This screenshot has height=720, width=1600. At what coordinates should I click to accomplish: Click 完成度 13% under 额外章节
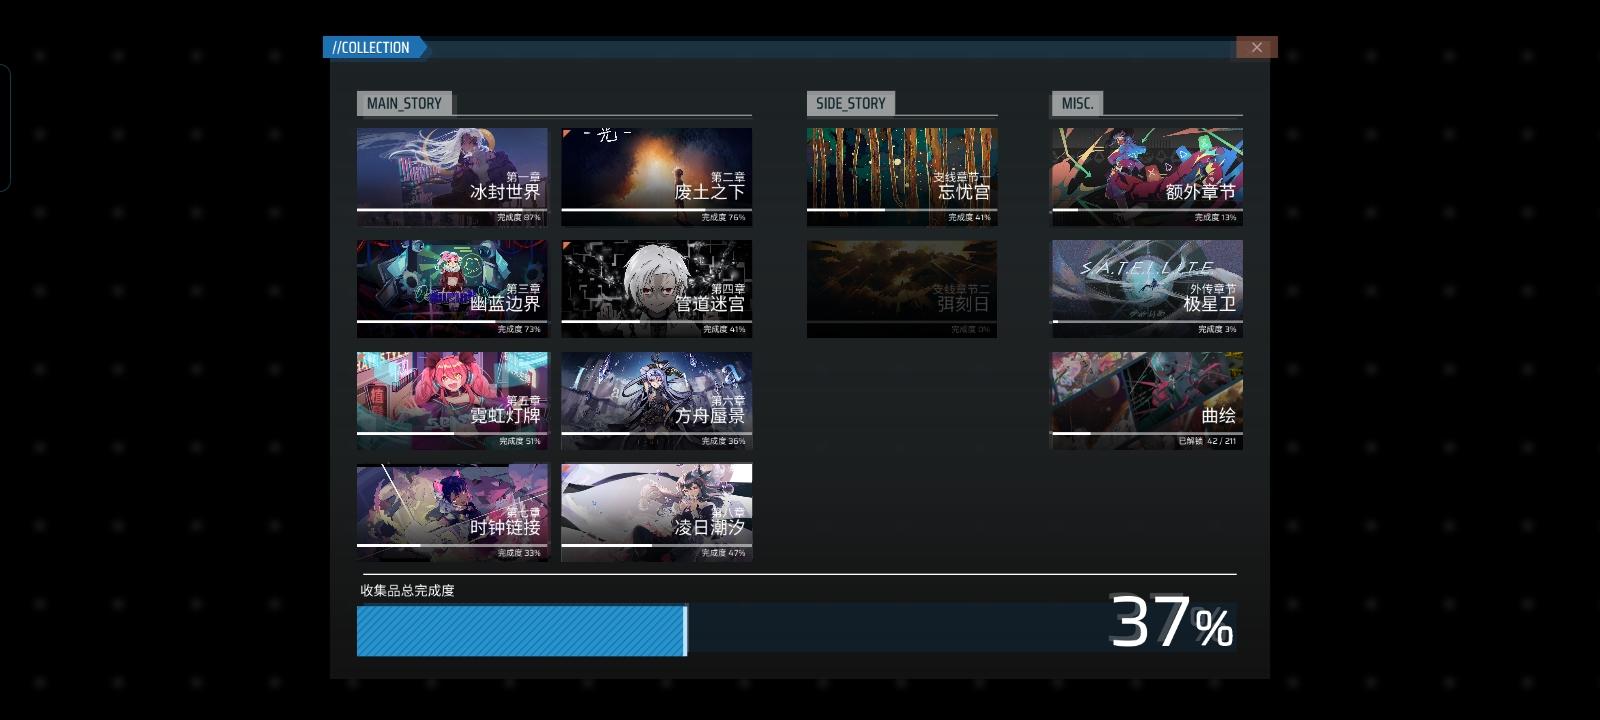pos(1215,217)
